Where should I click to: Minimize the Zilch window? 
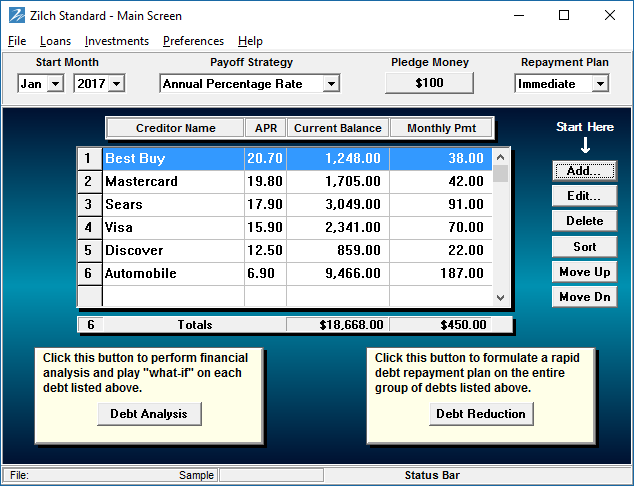[x=519, y=16]
